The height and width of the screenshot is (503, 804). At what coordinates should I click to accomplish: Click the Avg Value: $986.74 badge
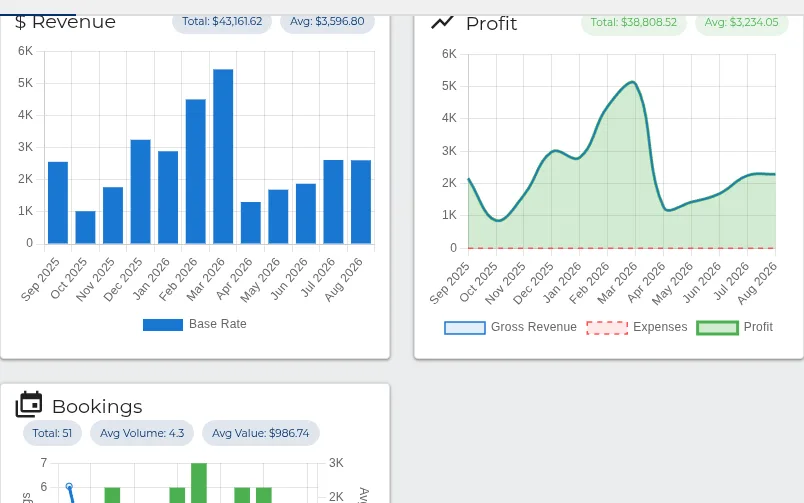[x=261, y=433]
